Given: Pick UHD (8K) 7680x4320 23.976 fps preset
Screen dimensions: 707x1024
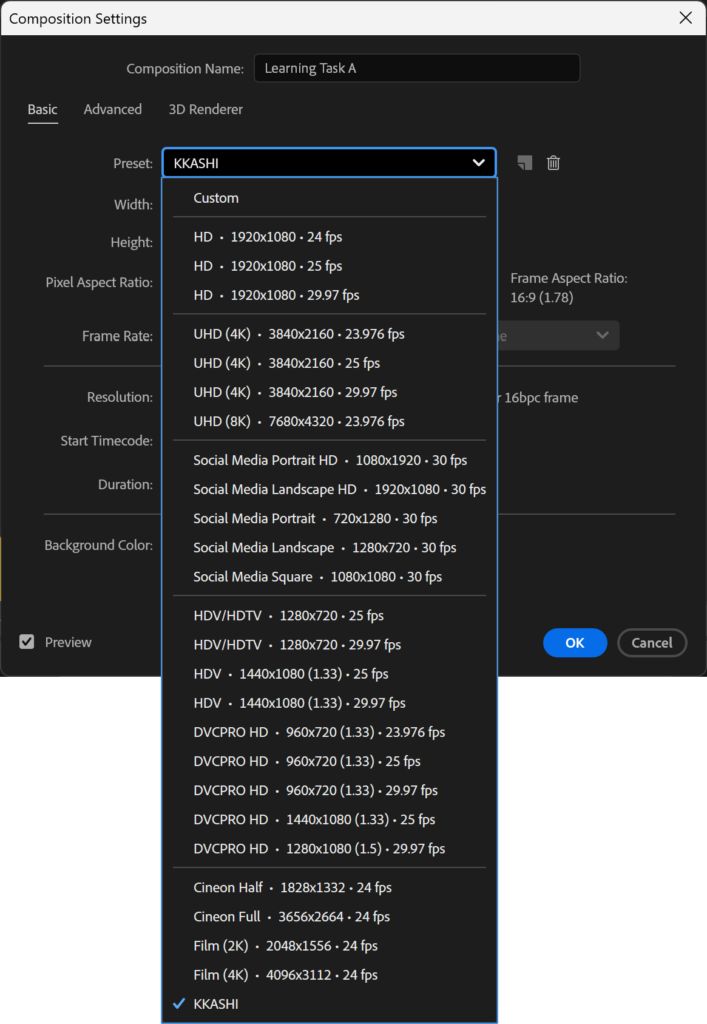Looking at the screenshot, I should click(x=299, y=421).
